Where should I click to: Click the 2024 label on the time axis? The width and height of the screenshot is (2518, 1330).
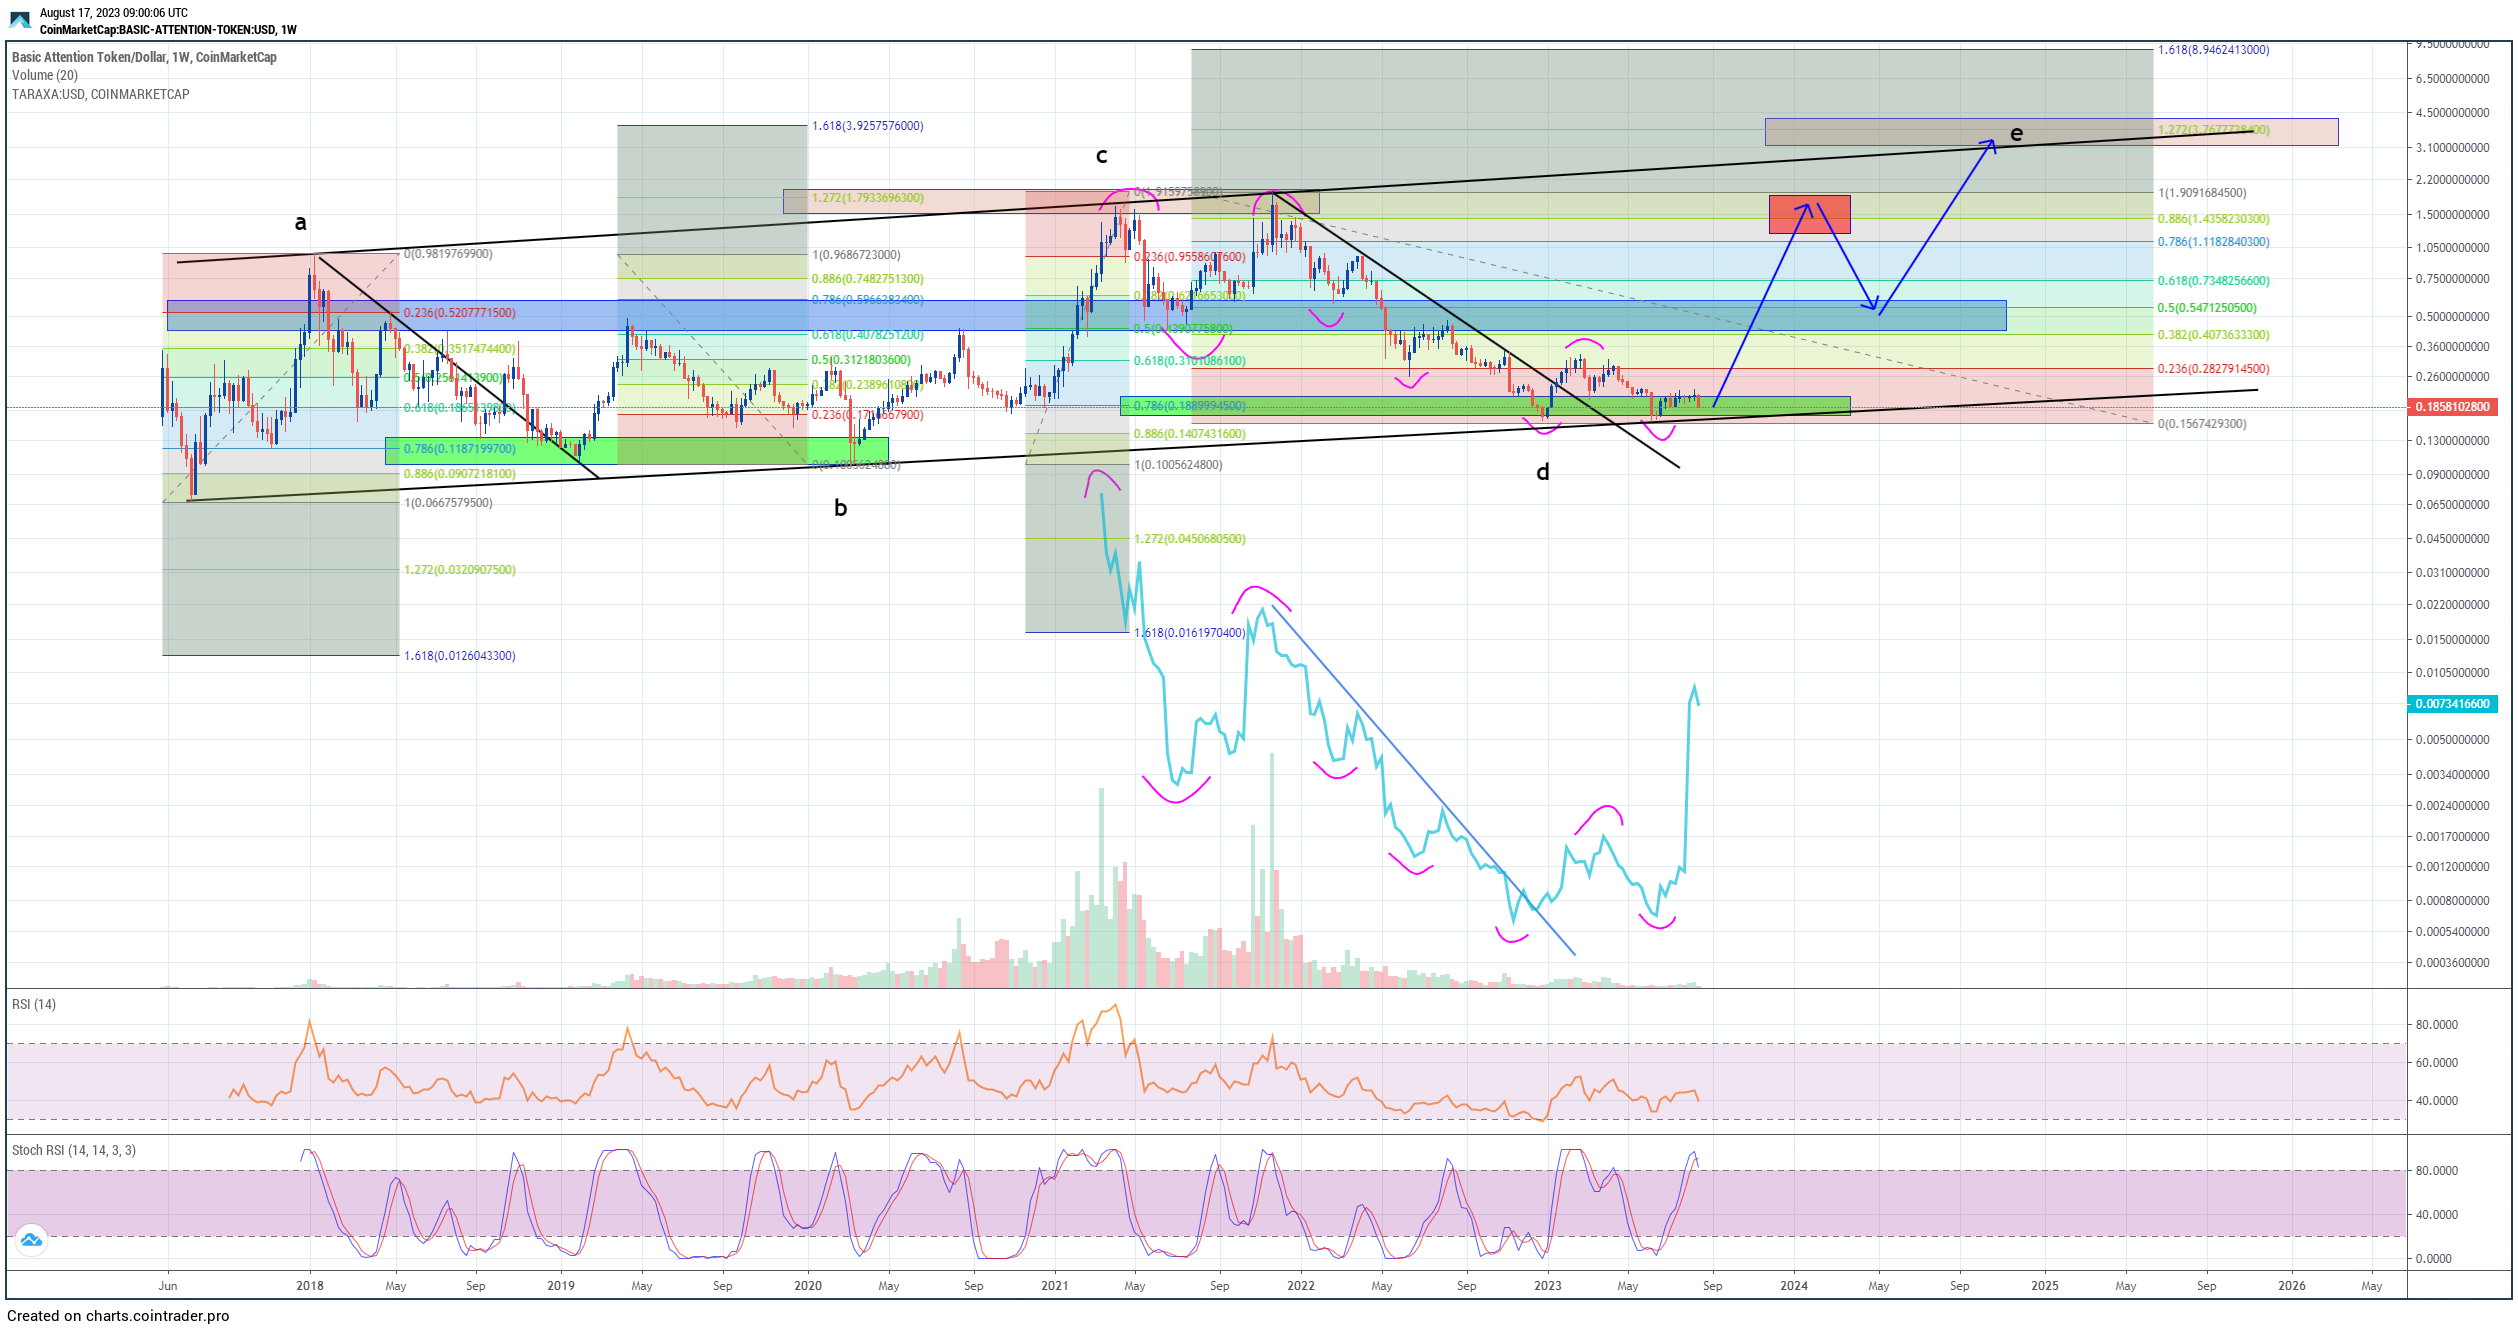1793,1286
